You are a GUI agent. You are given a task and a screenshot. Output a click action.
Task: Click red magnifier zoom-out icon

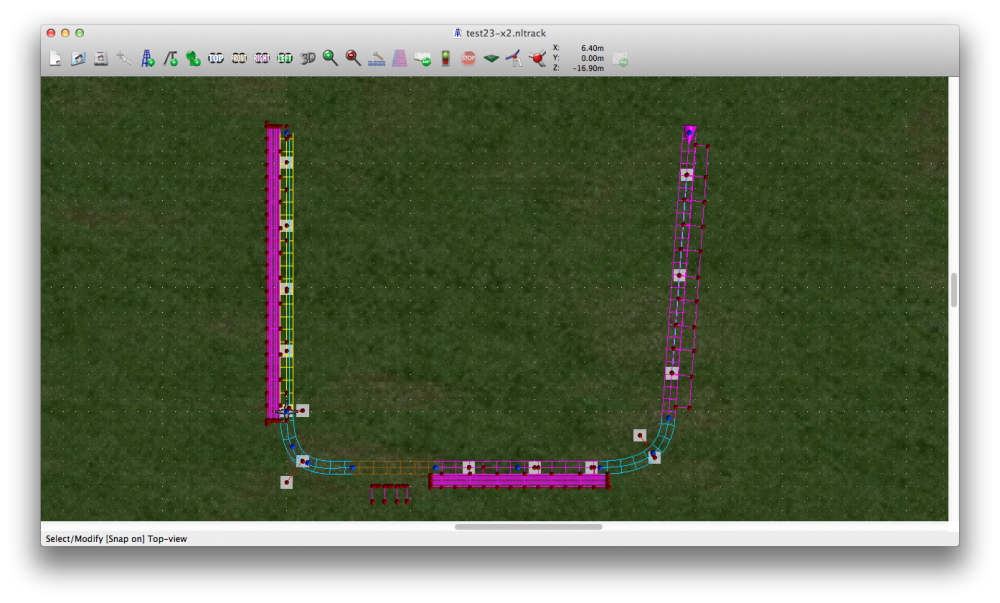353,59
